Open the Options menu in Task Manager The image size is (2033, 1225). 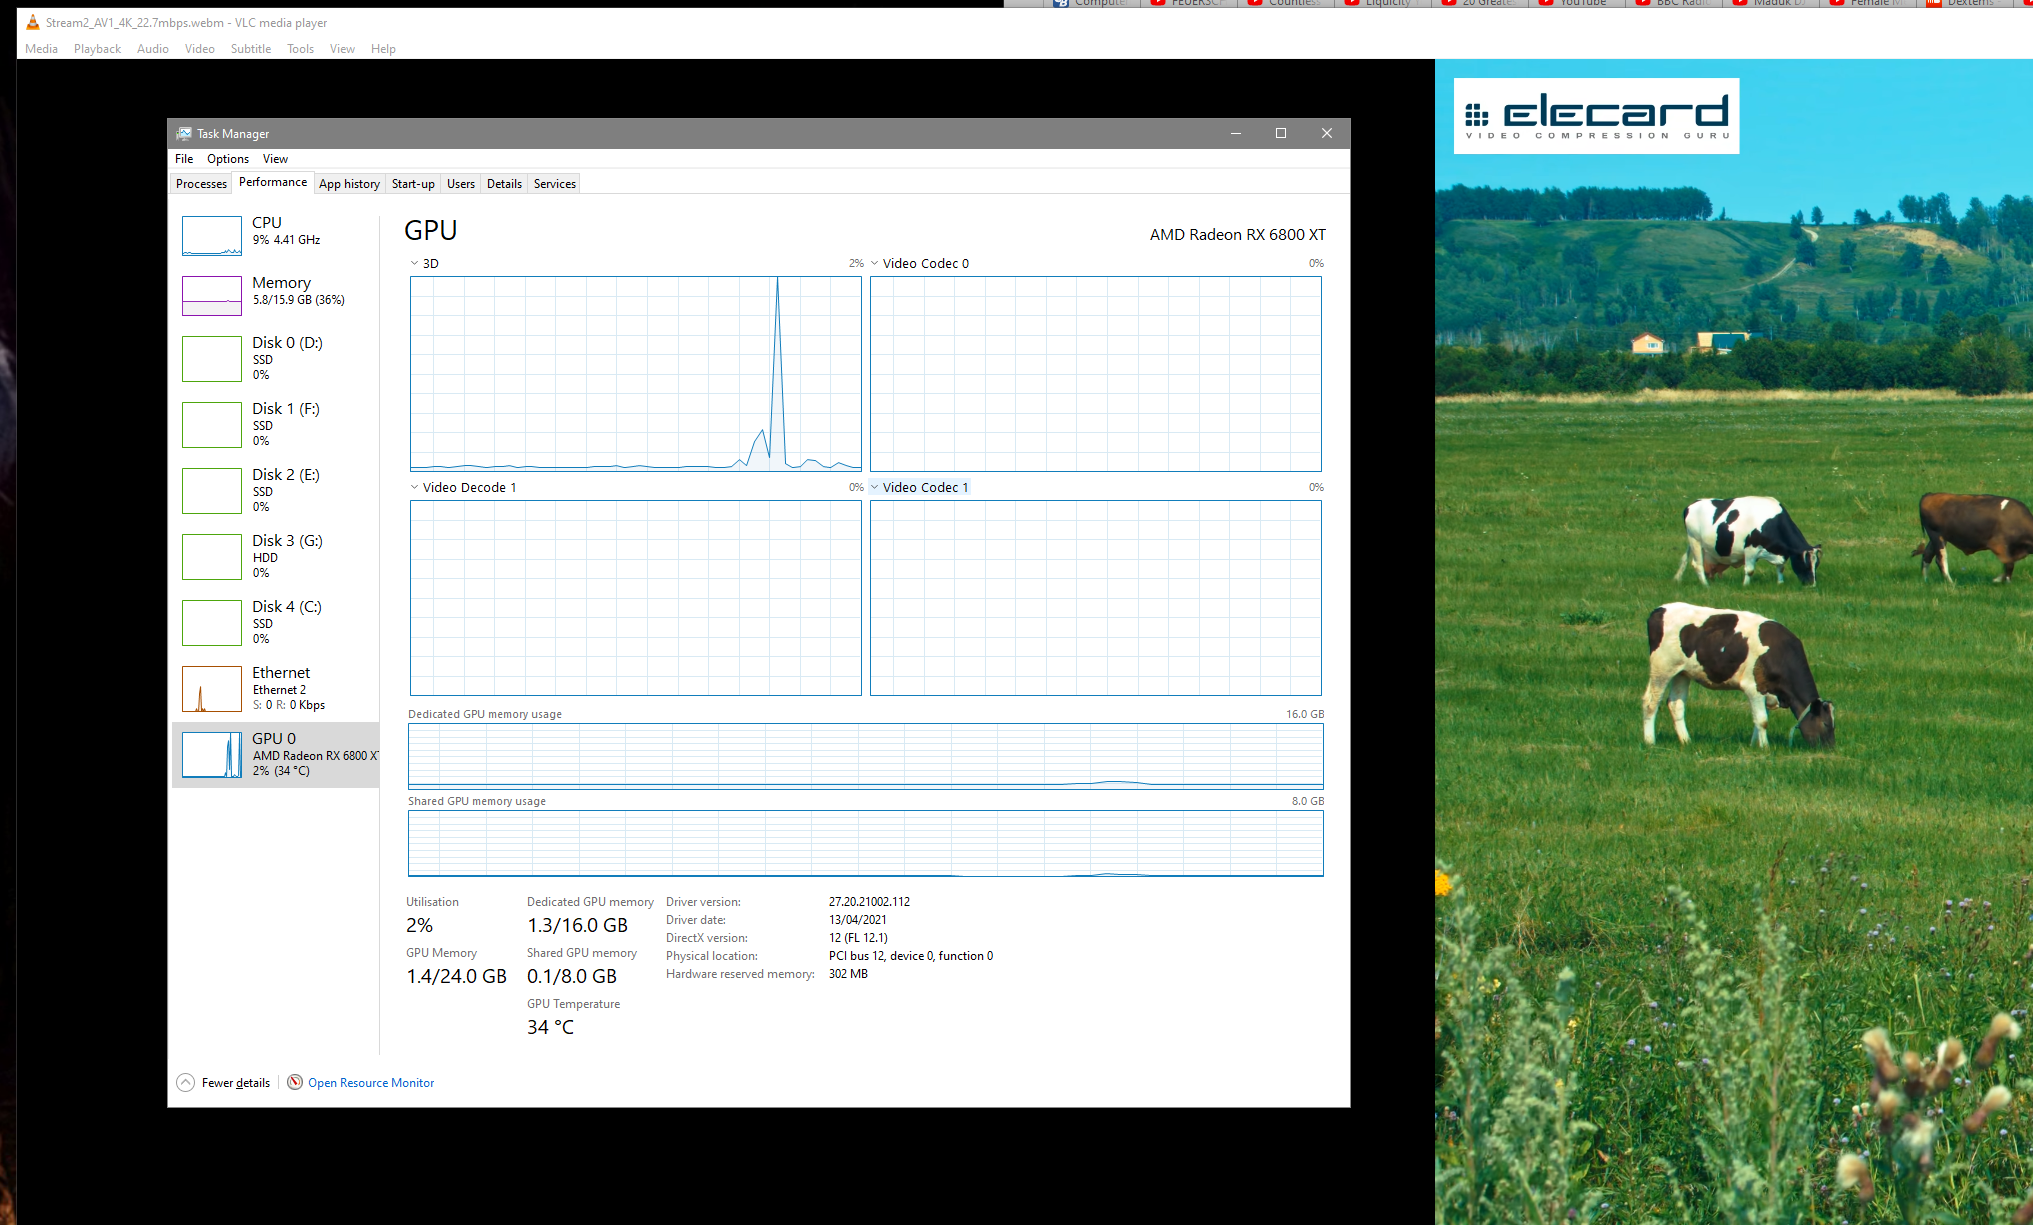(x=228, y=159)
